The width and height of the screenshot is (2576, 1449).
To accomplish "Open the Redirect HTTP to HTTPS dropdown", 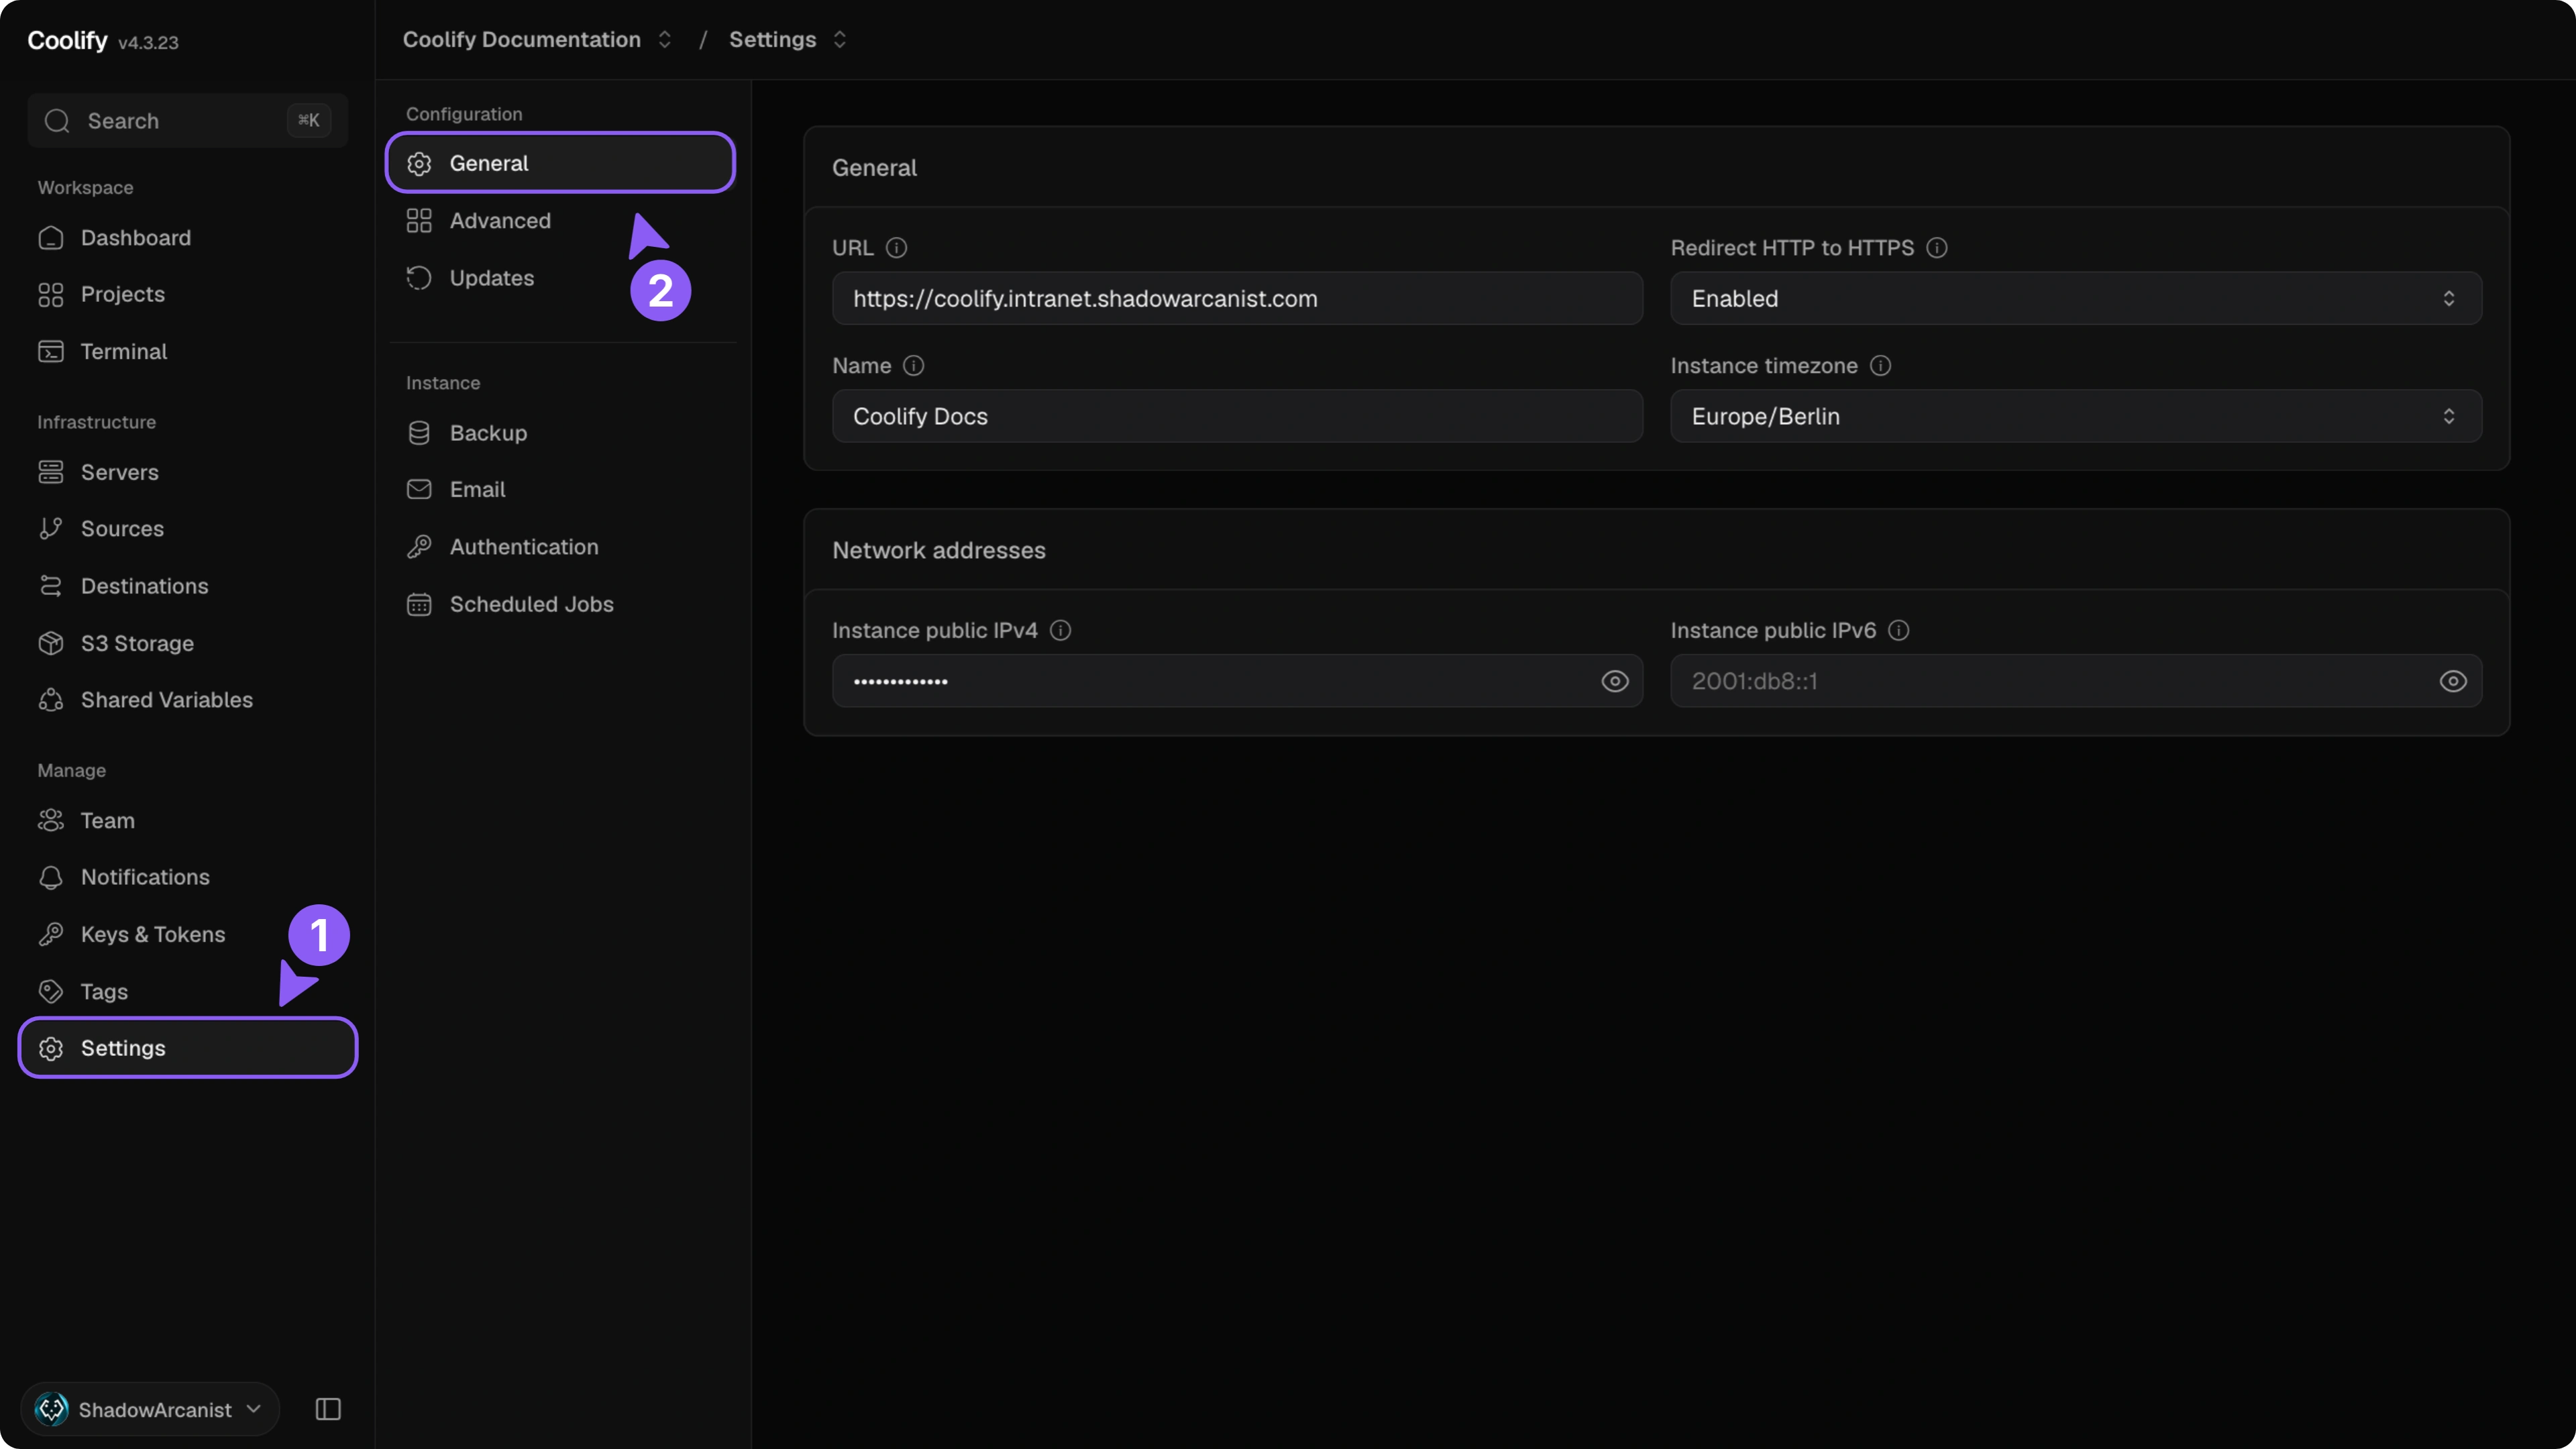I will pyautogui.click(x=2076, y=298).
